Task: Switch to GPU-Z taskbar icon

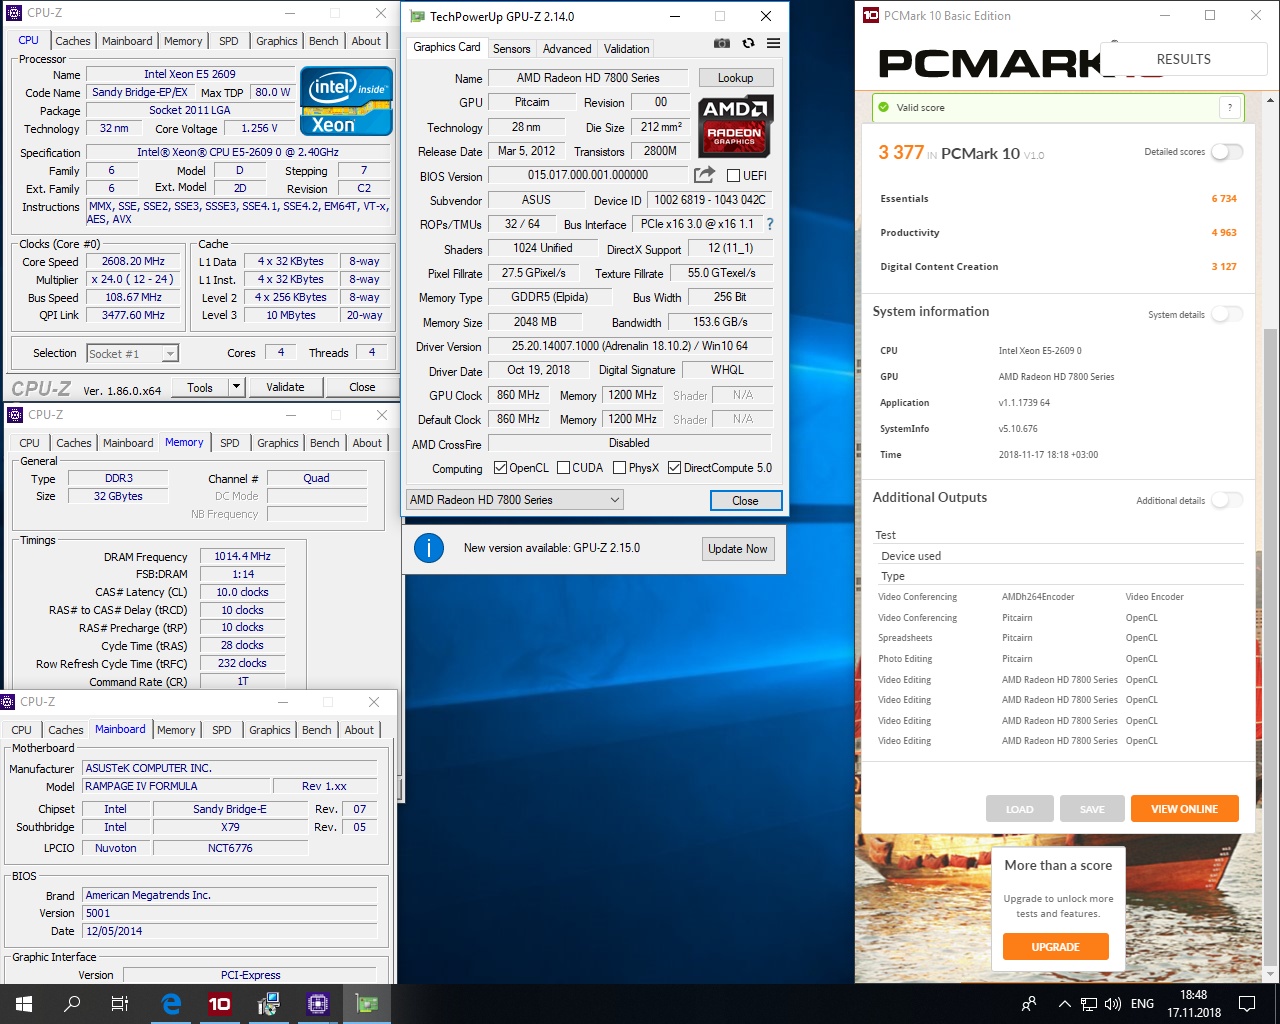Action: (367, 1004)
